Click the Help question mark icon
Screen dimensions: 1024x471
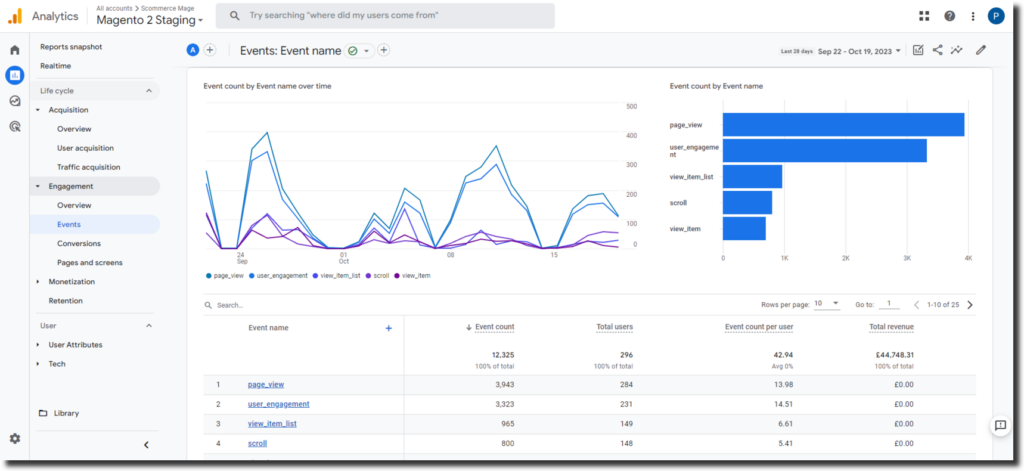pos(949,16)
